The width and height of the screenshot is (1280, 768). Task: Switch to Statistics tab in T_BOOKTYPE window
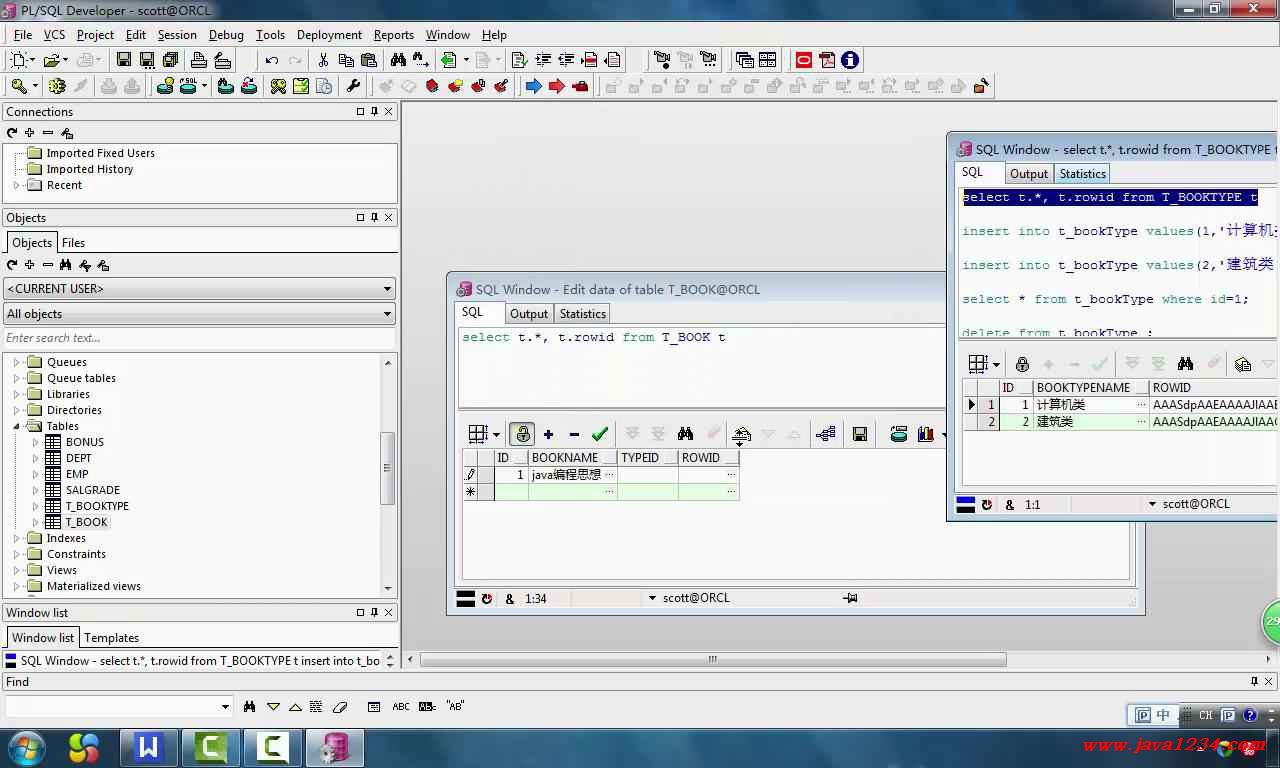(x=1083, y=173)
